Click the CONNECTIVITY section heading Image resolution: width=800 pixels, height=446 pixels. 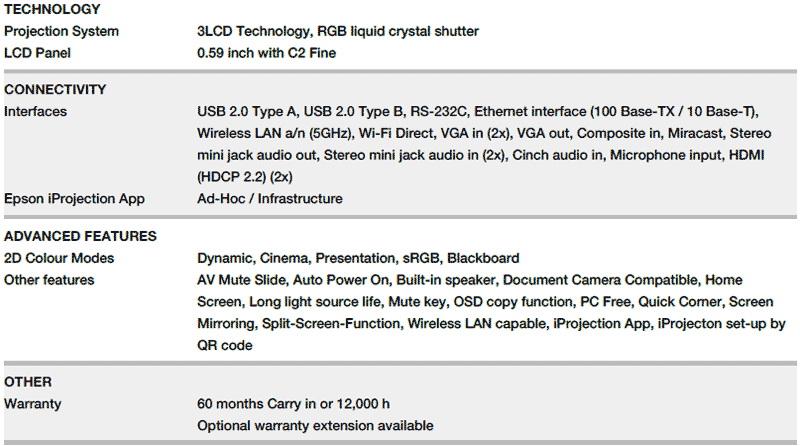pyautogui.click(x=55, y=89)
